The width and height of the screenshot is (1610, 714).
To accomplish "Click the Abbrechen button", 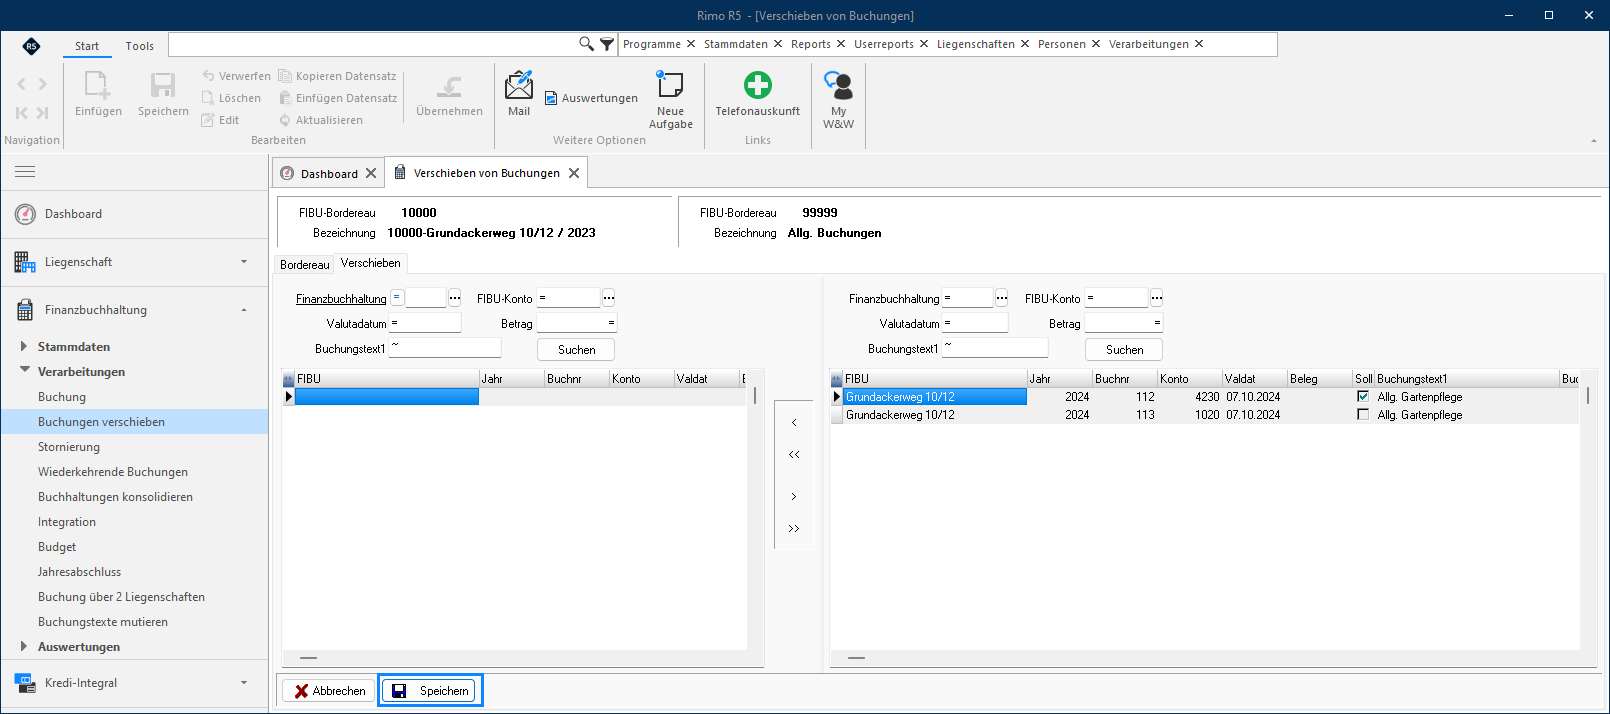I will (x=329, y=691).
